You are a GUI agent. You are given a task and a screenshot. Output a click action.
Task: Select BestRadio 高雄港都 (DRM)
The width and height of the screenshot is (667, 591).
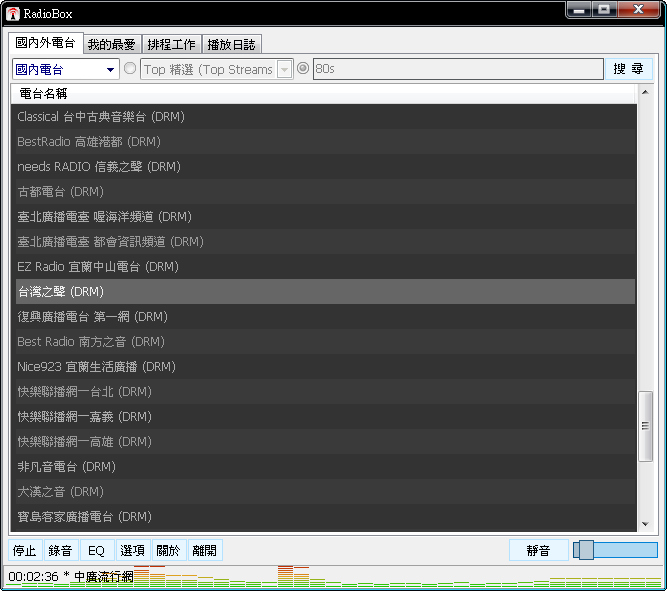(x=325, y=142)
